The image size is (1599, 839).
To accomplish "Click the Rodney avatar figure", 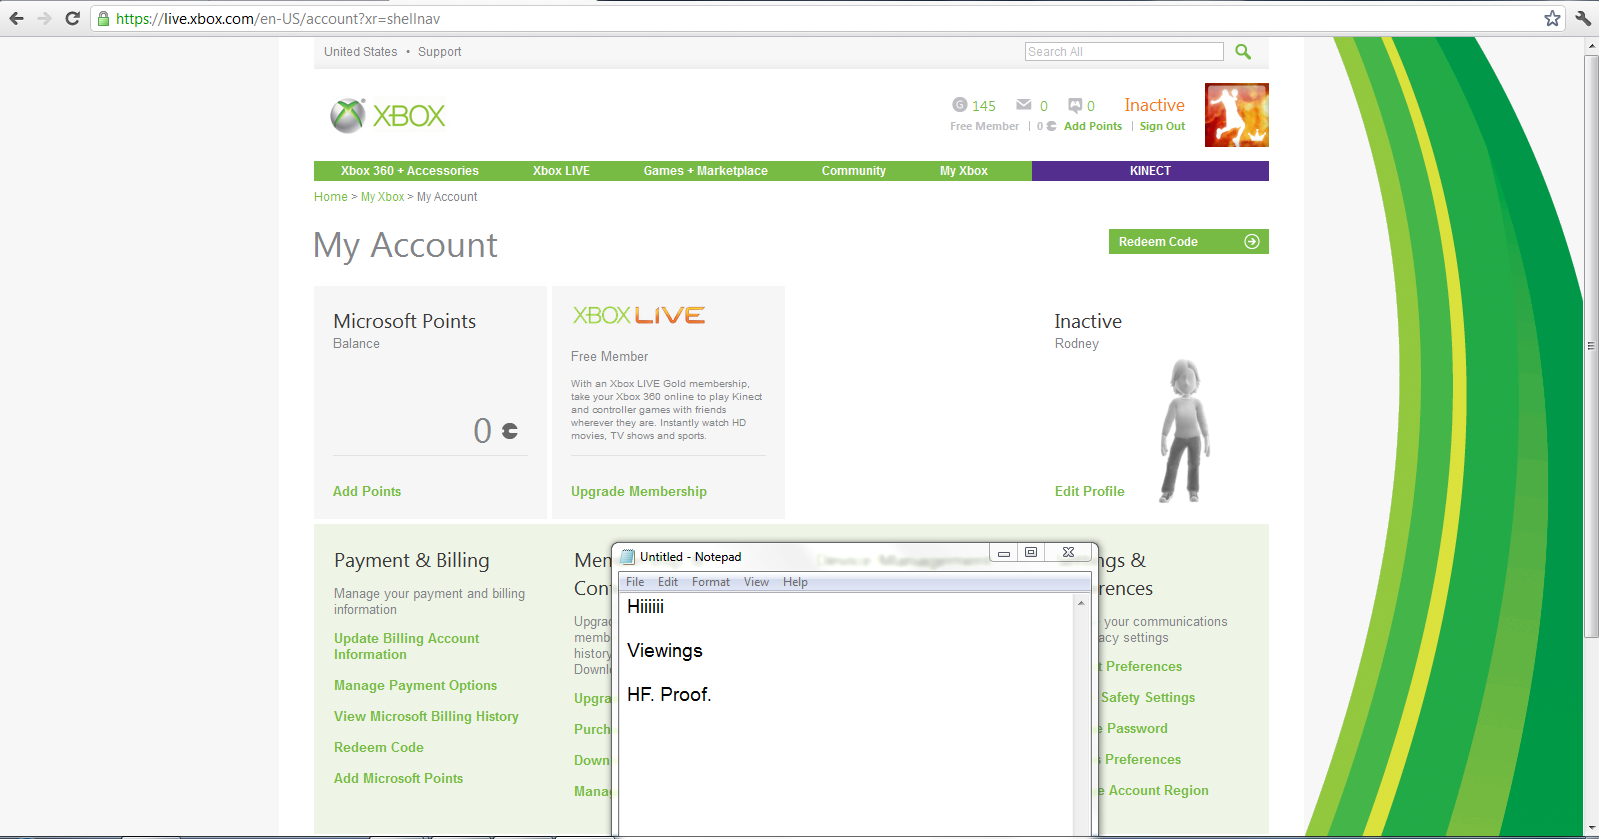I will click(x=1185, y=430).
